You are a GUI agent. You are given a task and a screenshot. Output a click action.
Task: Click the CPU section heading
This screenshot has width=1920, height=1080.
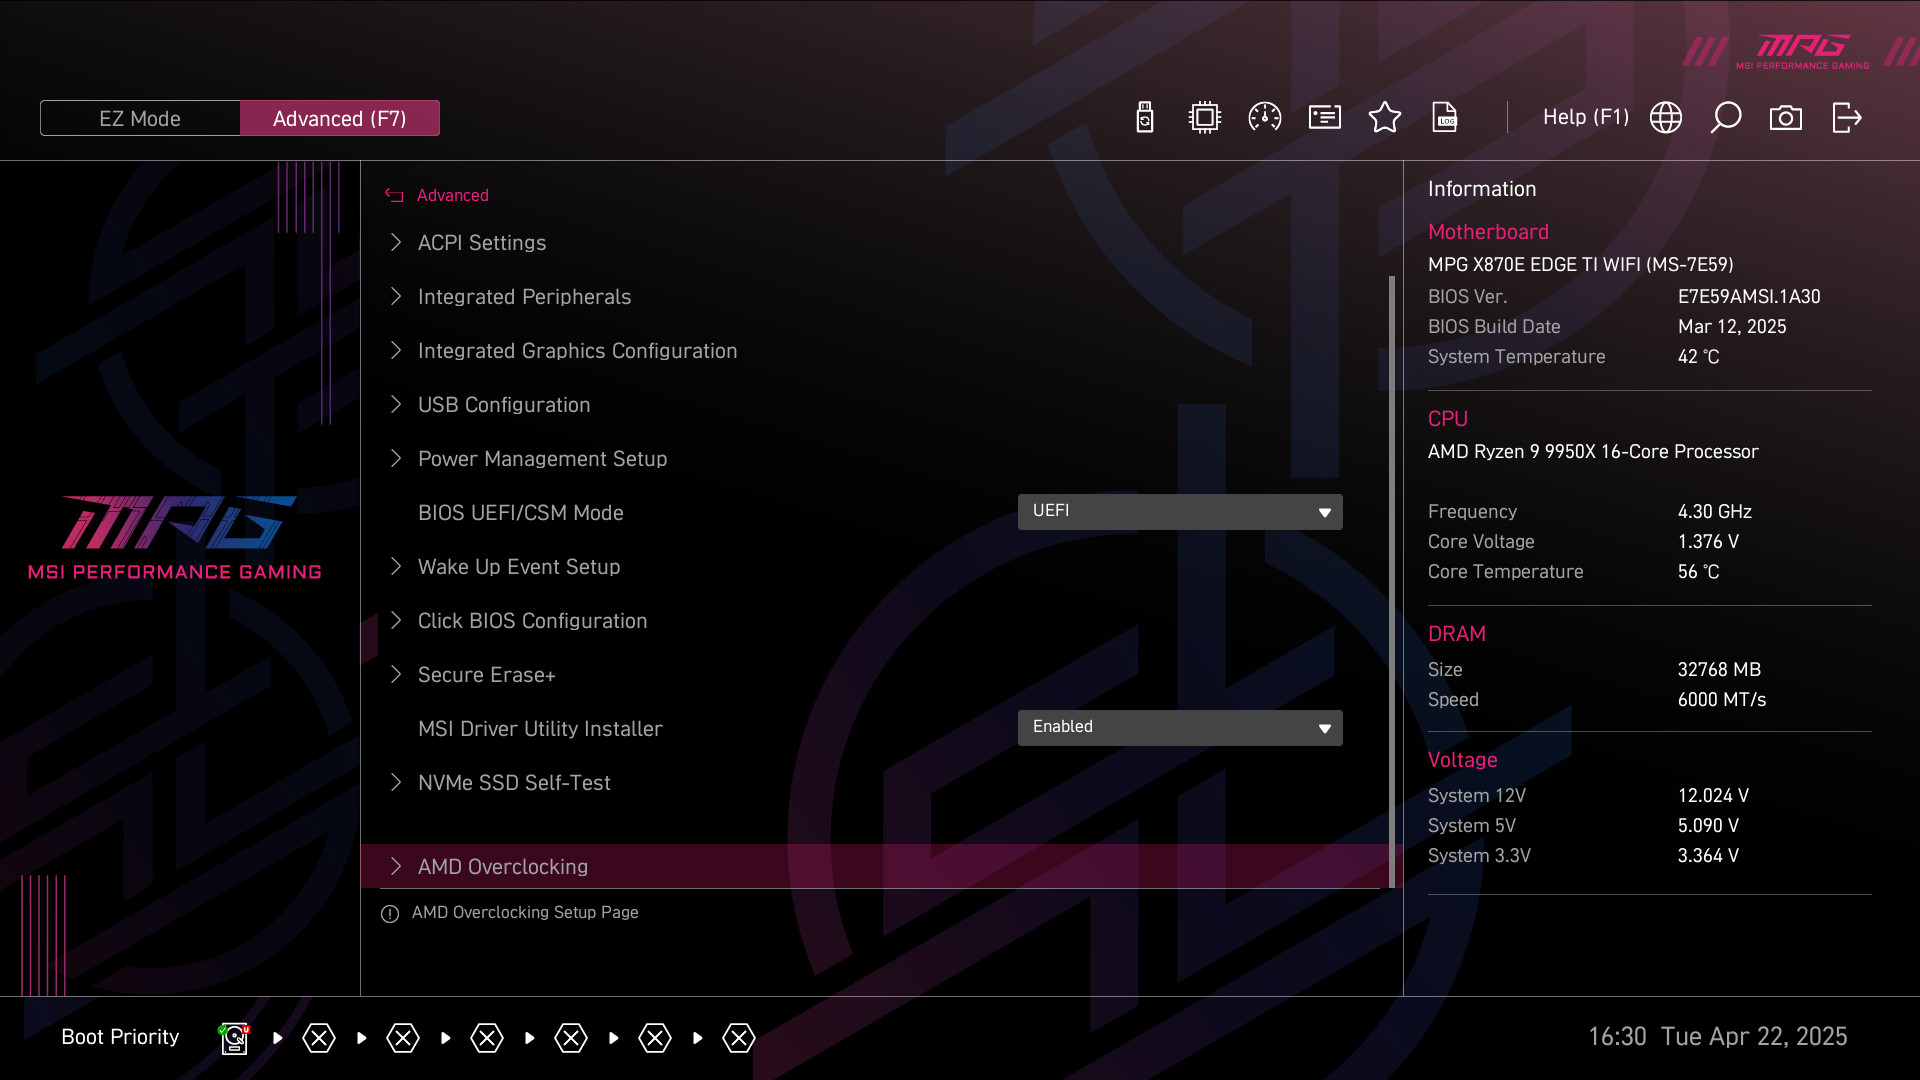1447,419
